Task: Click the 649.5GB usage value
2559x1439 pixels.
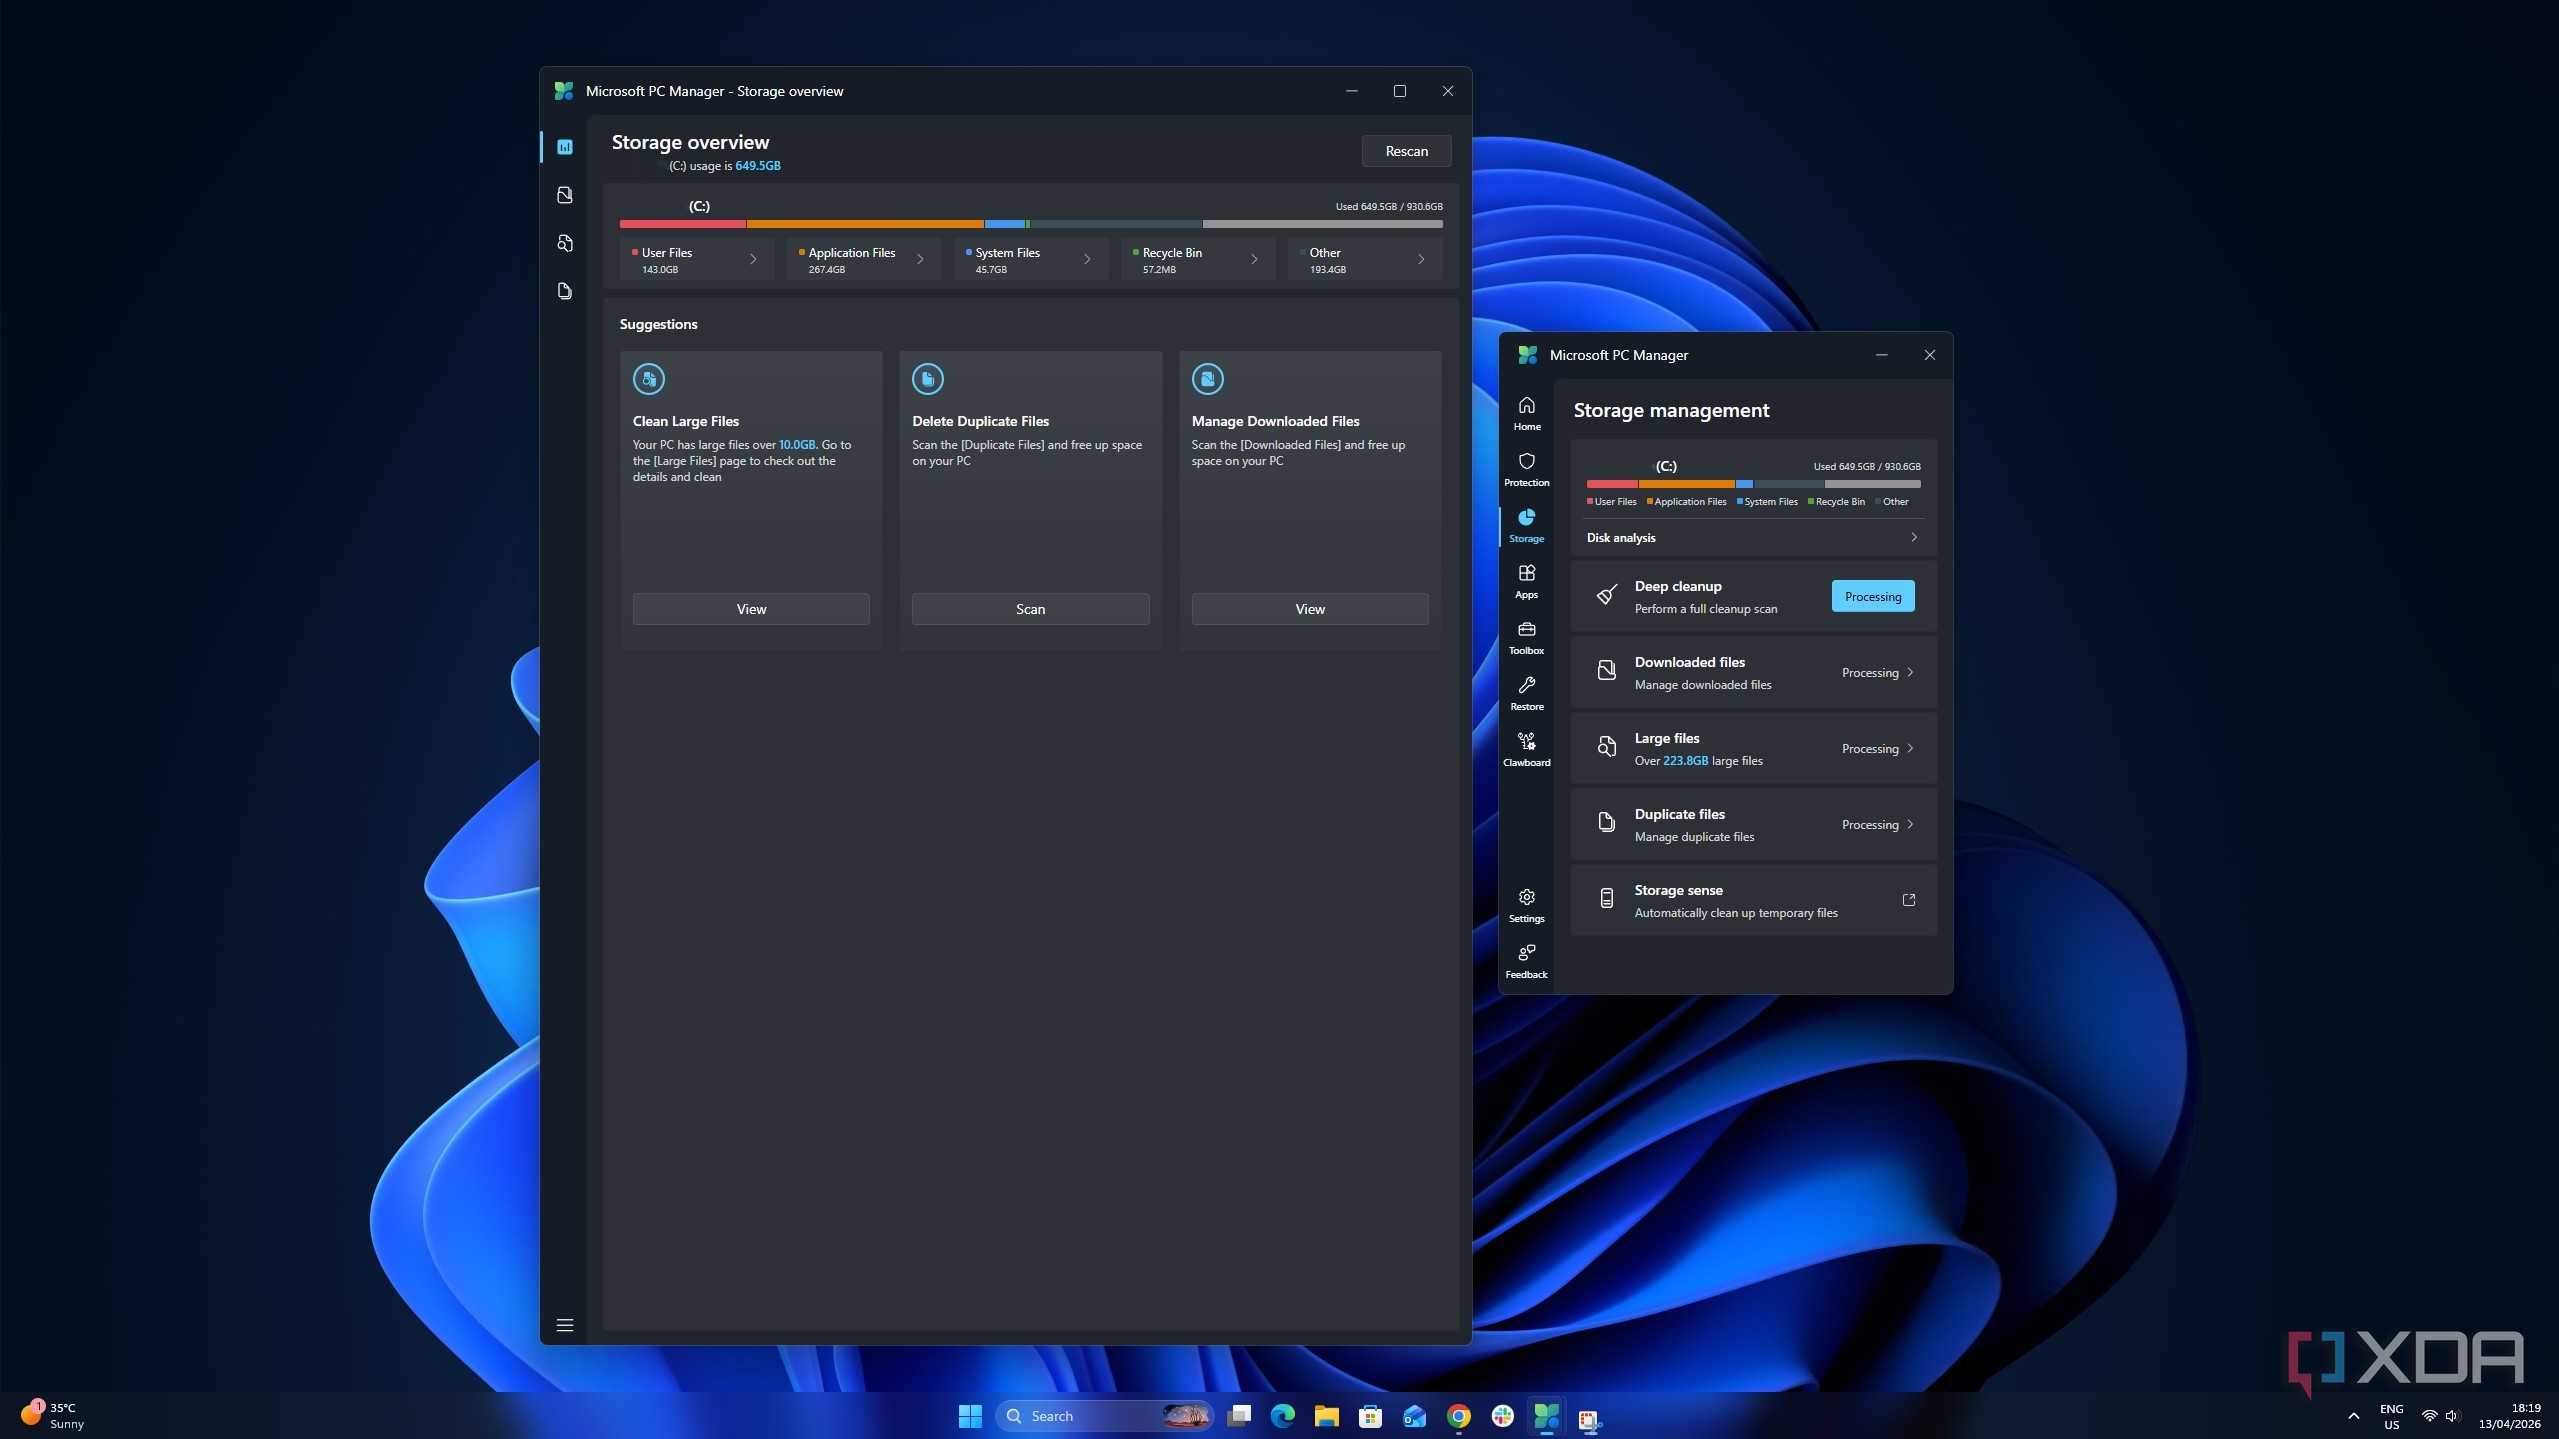Action: 758,166
